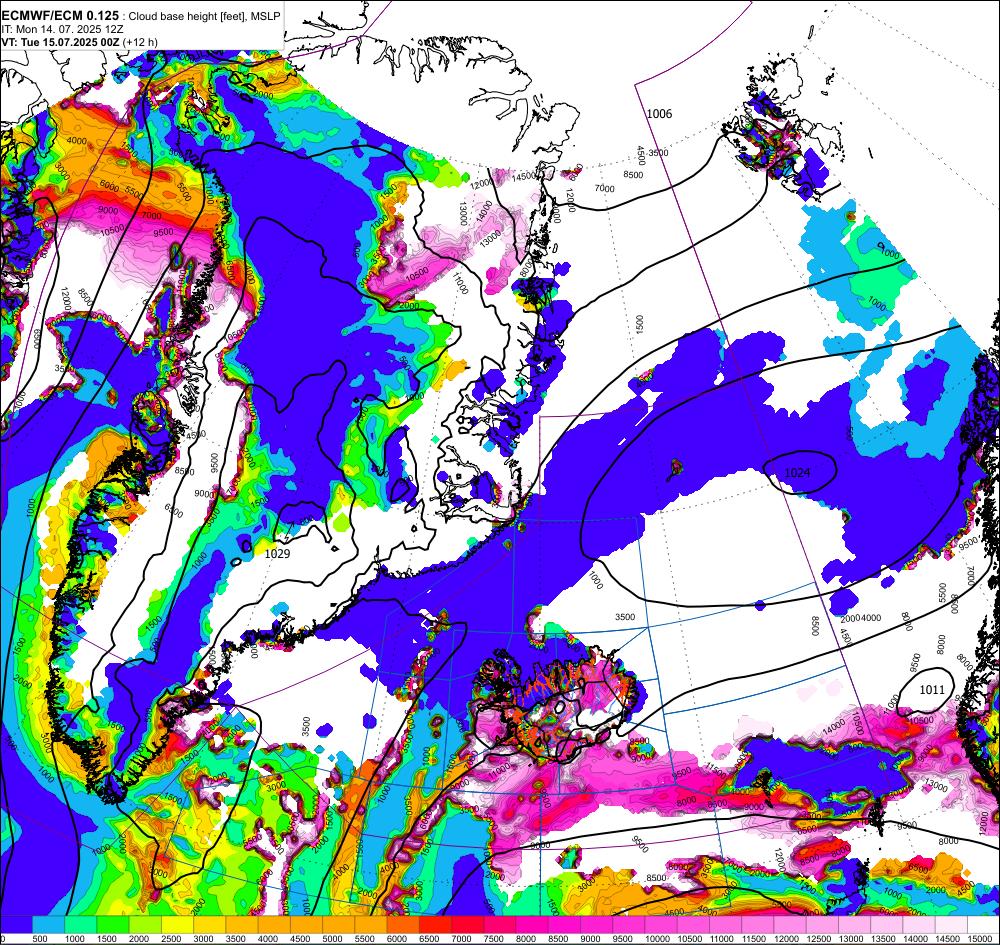
Task: Click the dark blue 0-500 ft legend swatch
Action: tap(16, 925)
